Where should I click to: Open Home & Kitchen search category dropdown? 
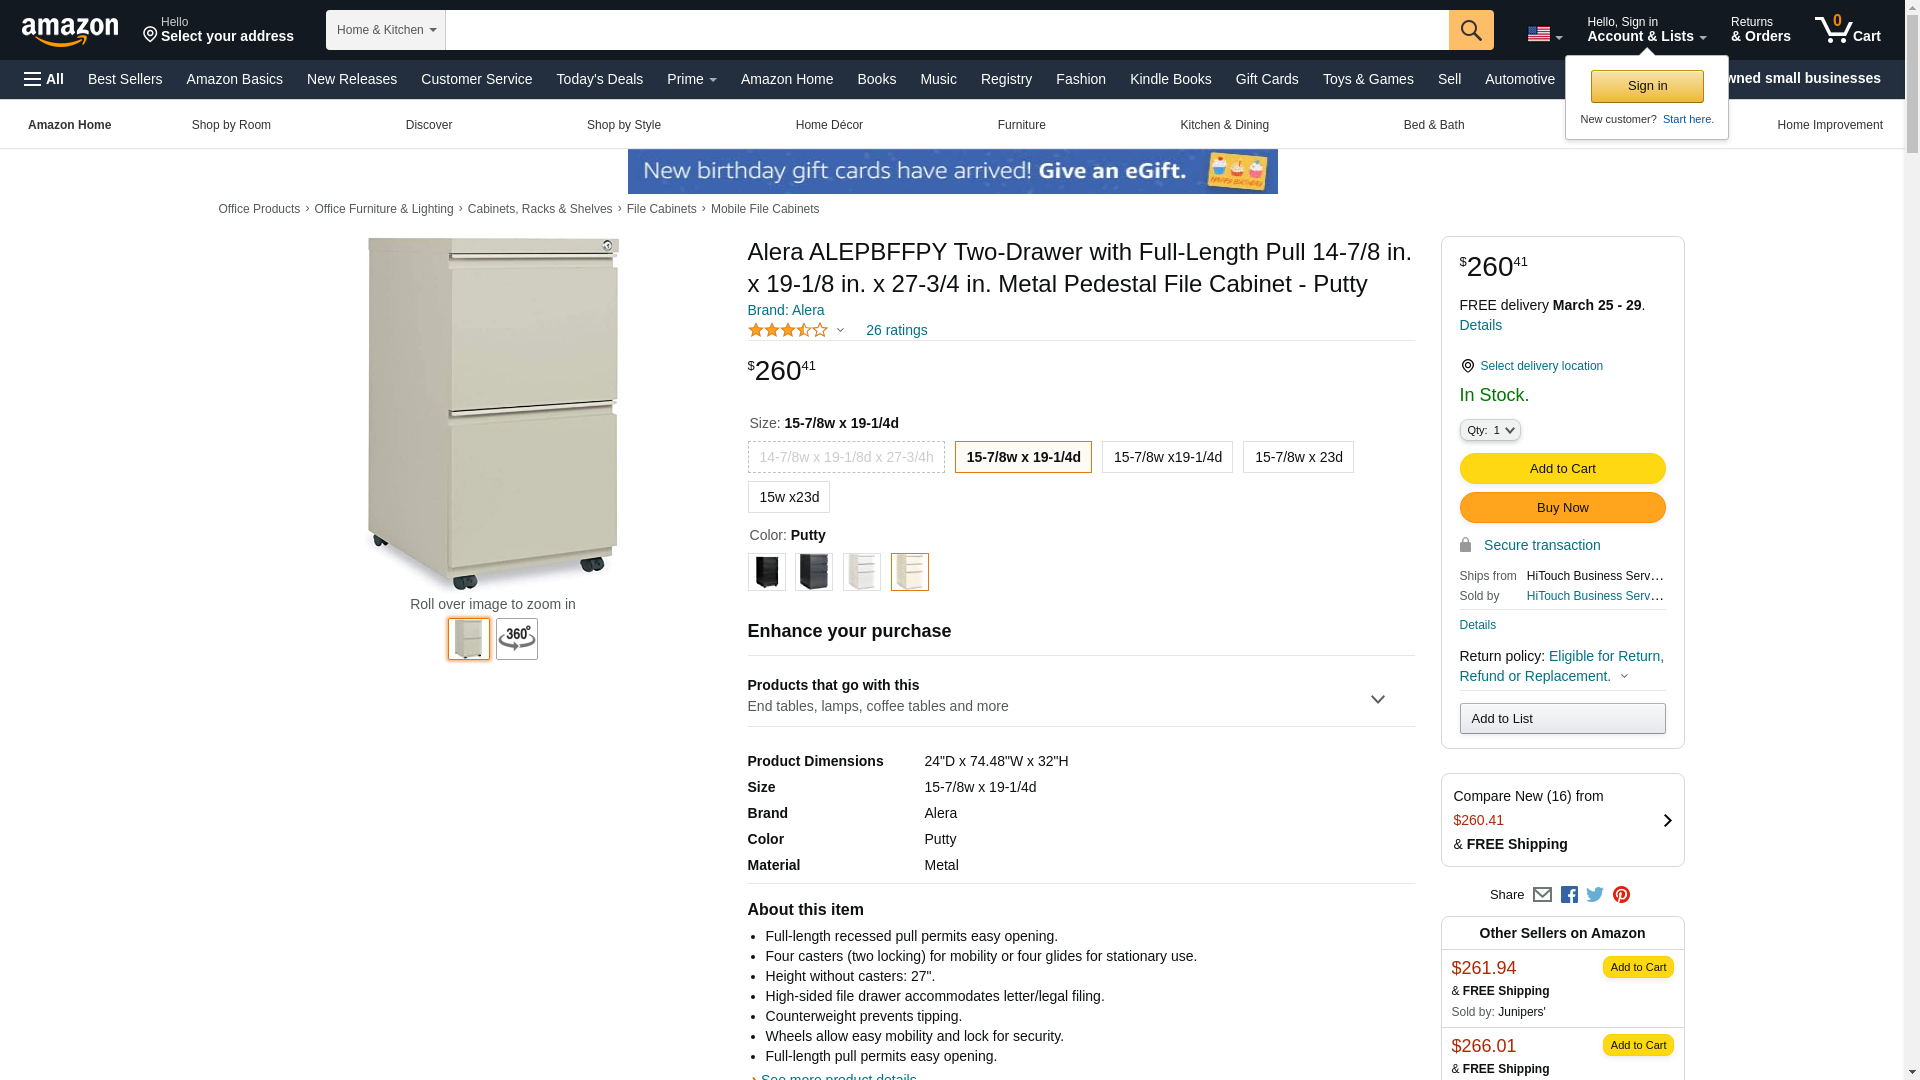(386, 30)
